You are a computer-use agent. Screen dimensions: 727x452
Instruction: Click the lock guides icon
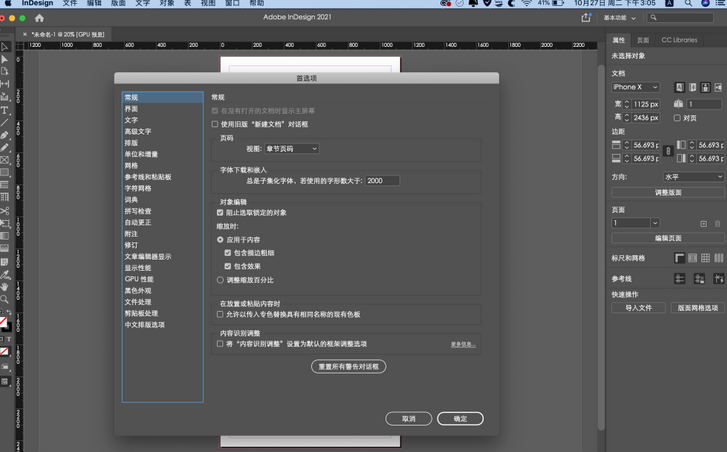coord(699,279)
